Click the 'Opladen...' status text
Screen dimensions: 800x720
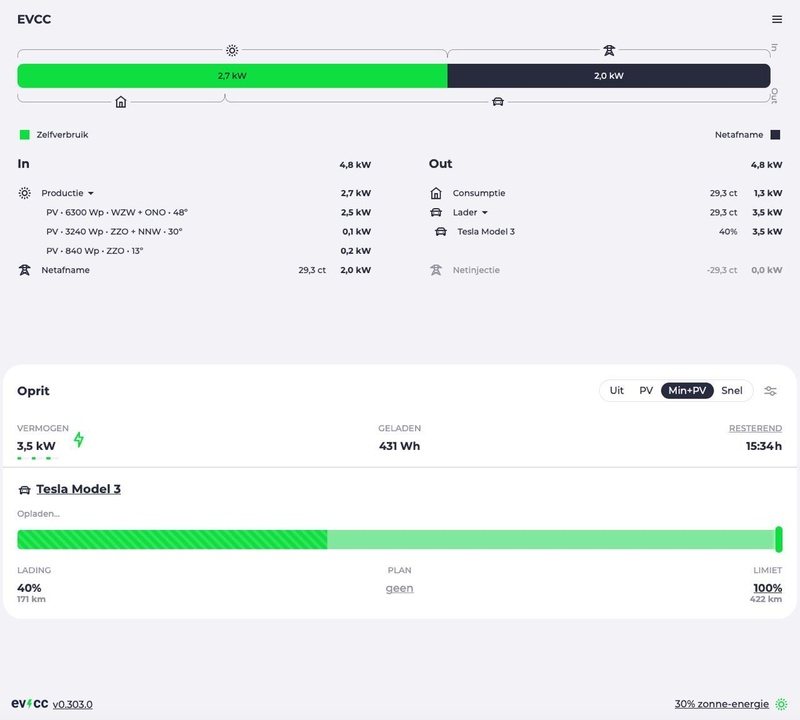click(x=38, y=514)
